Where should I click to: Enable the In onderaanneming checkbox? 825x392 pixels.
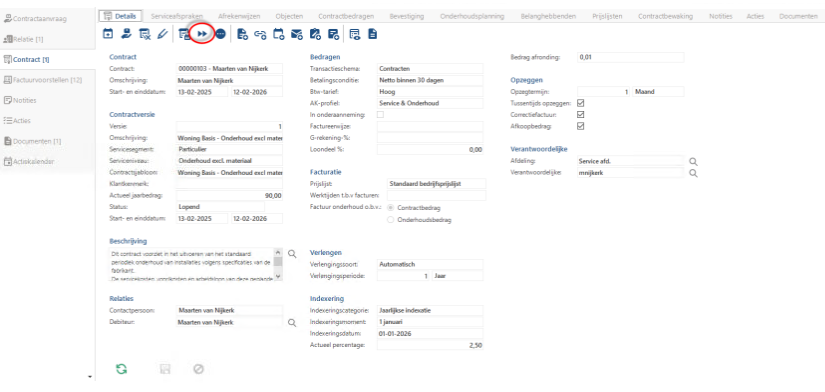[x=380, y=114]
